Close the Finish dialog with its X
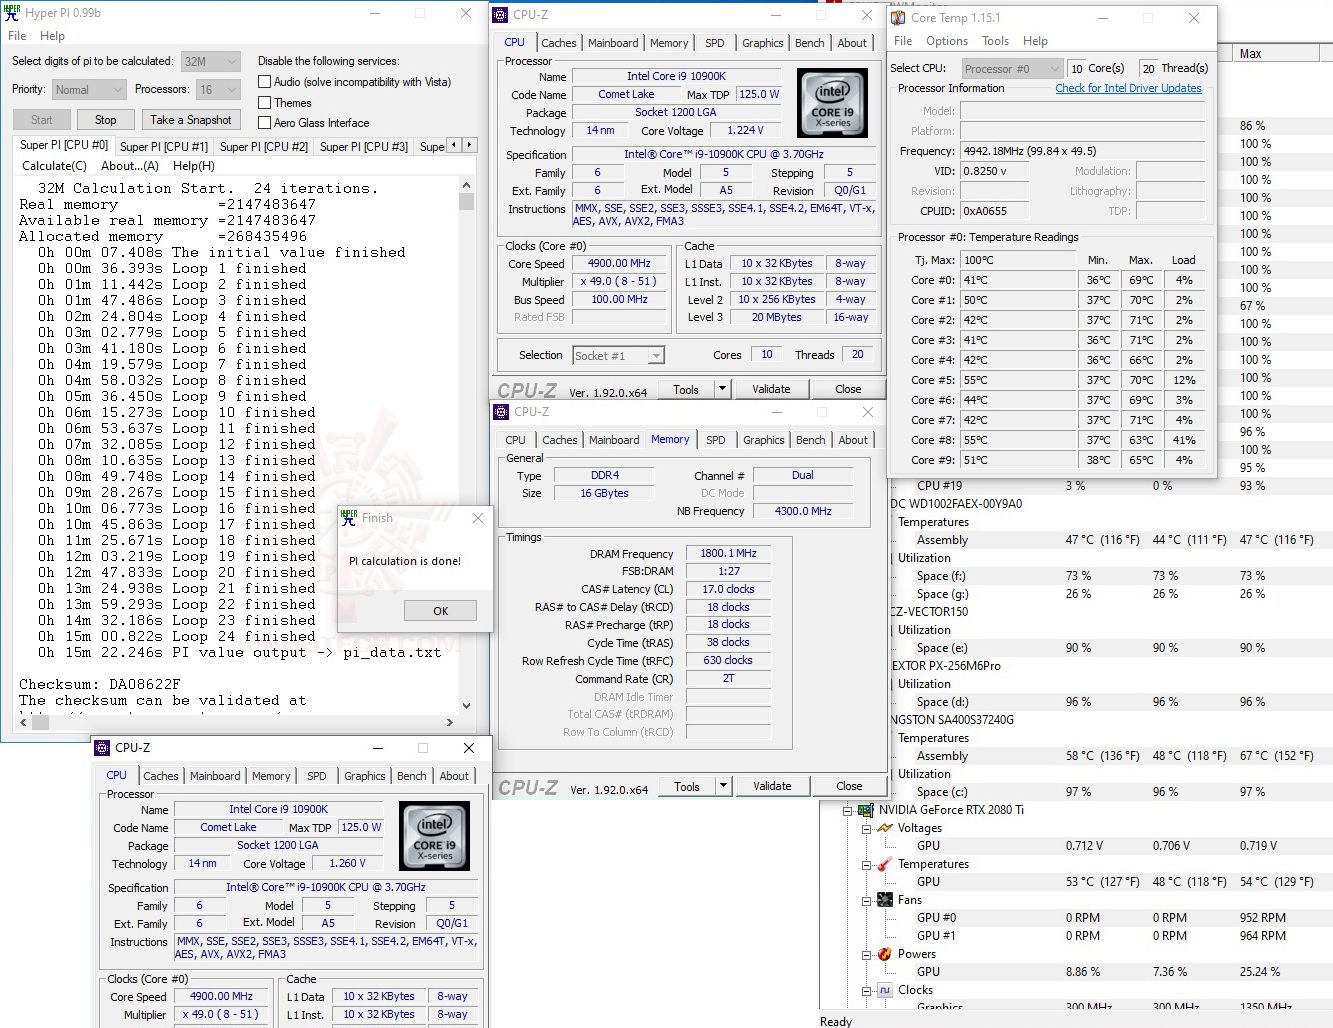Viewport: 1333px width, 1028px height. 478,518
